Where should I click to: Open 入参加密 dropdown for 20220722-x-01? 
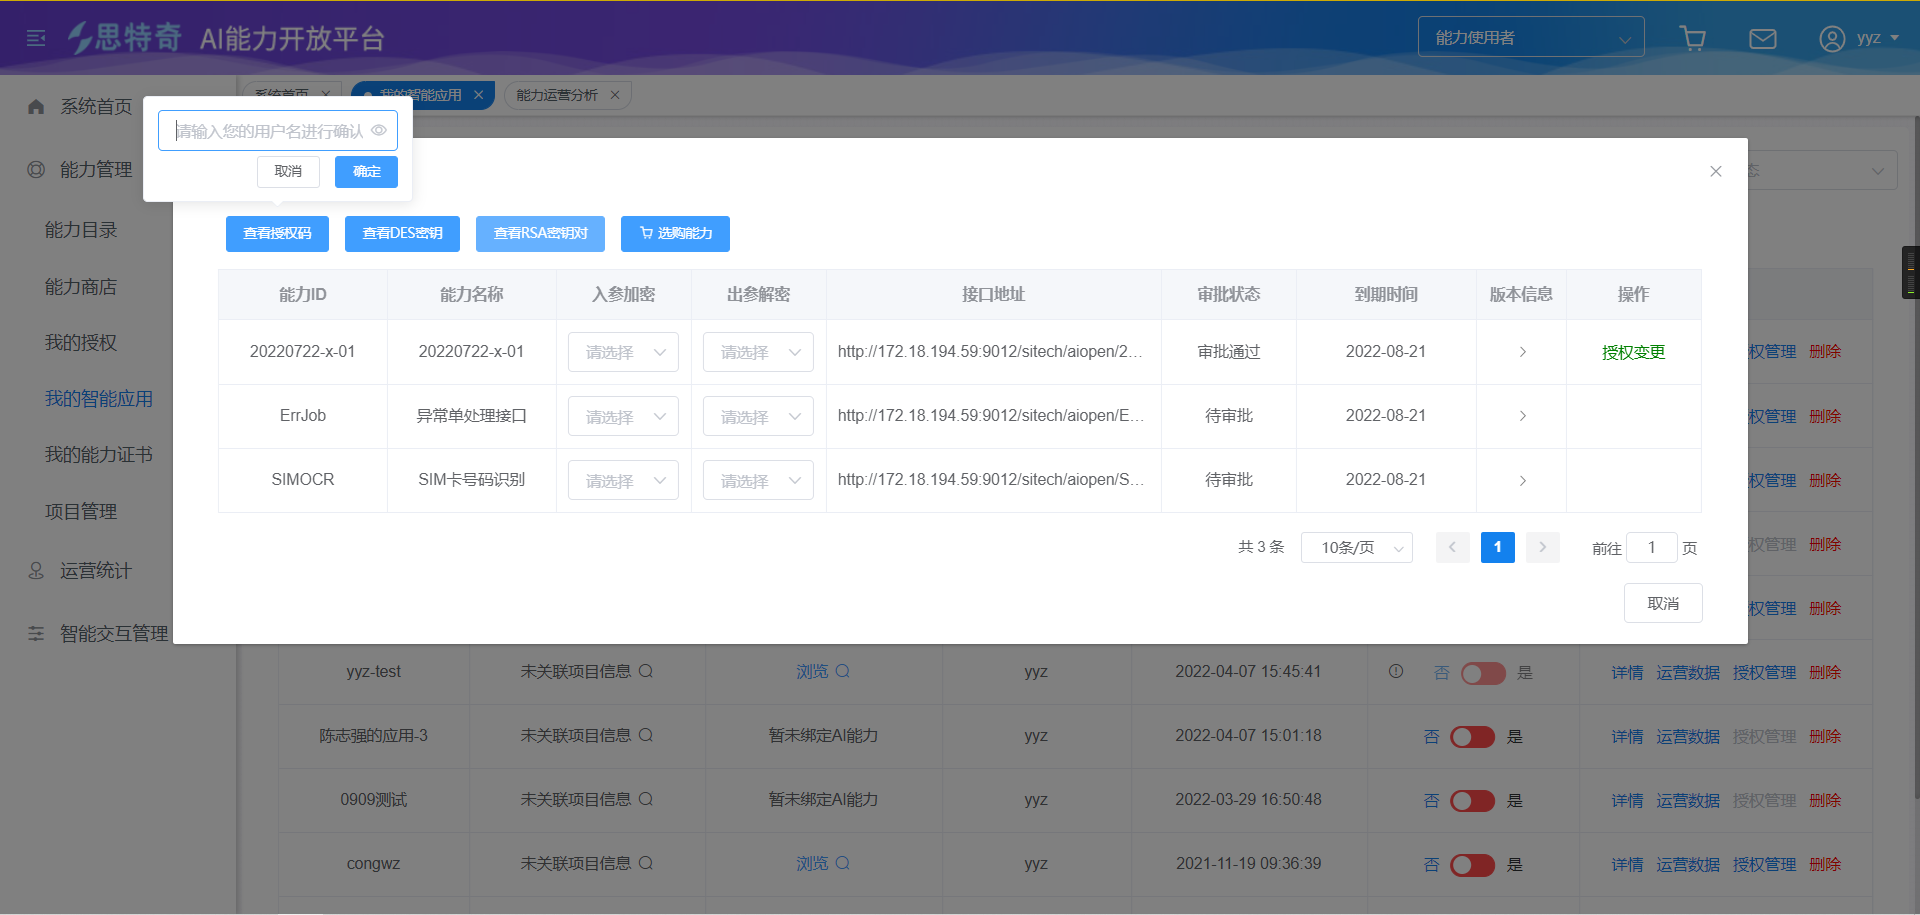pos(623,352)
